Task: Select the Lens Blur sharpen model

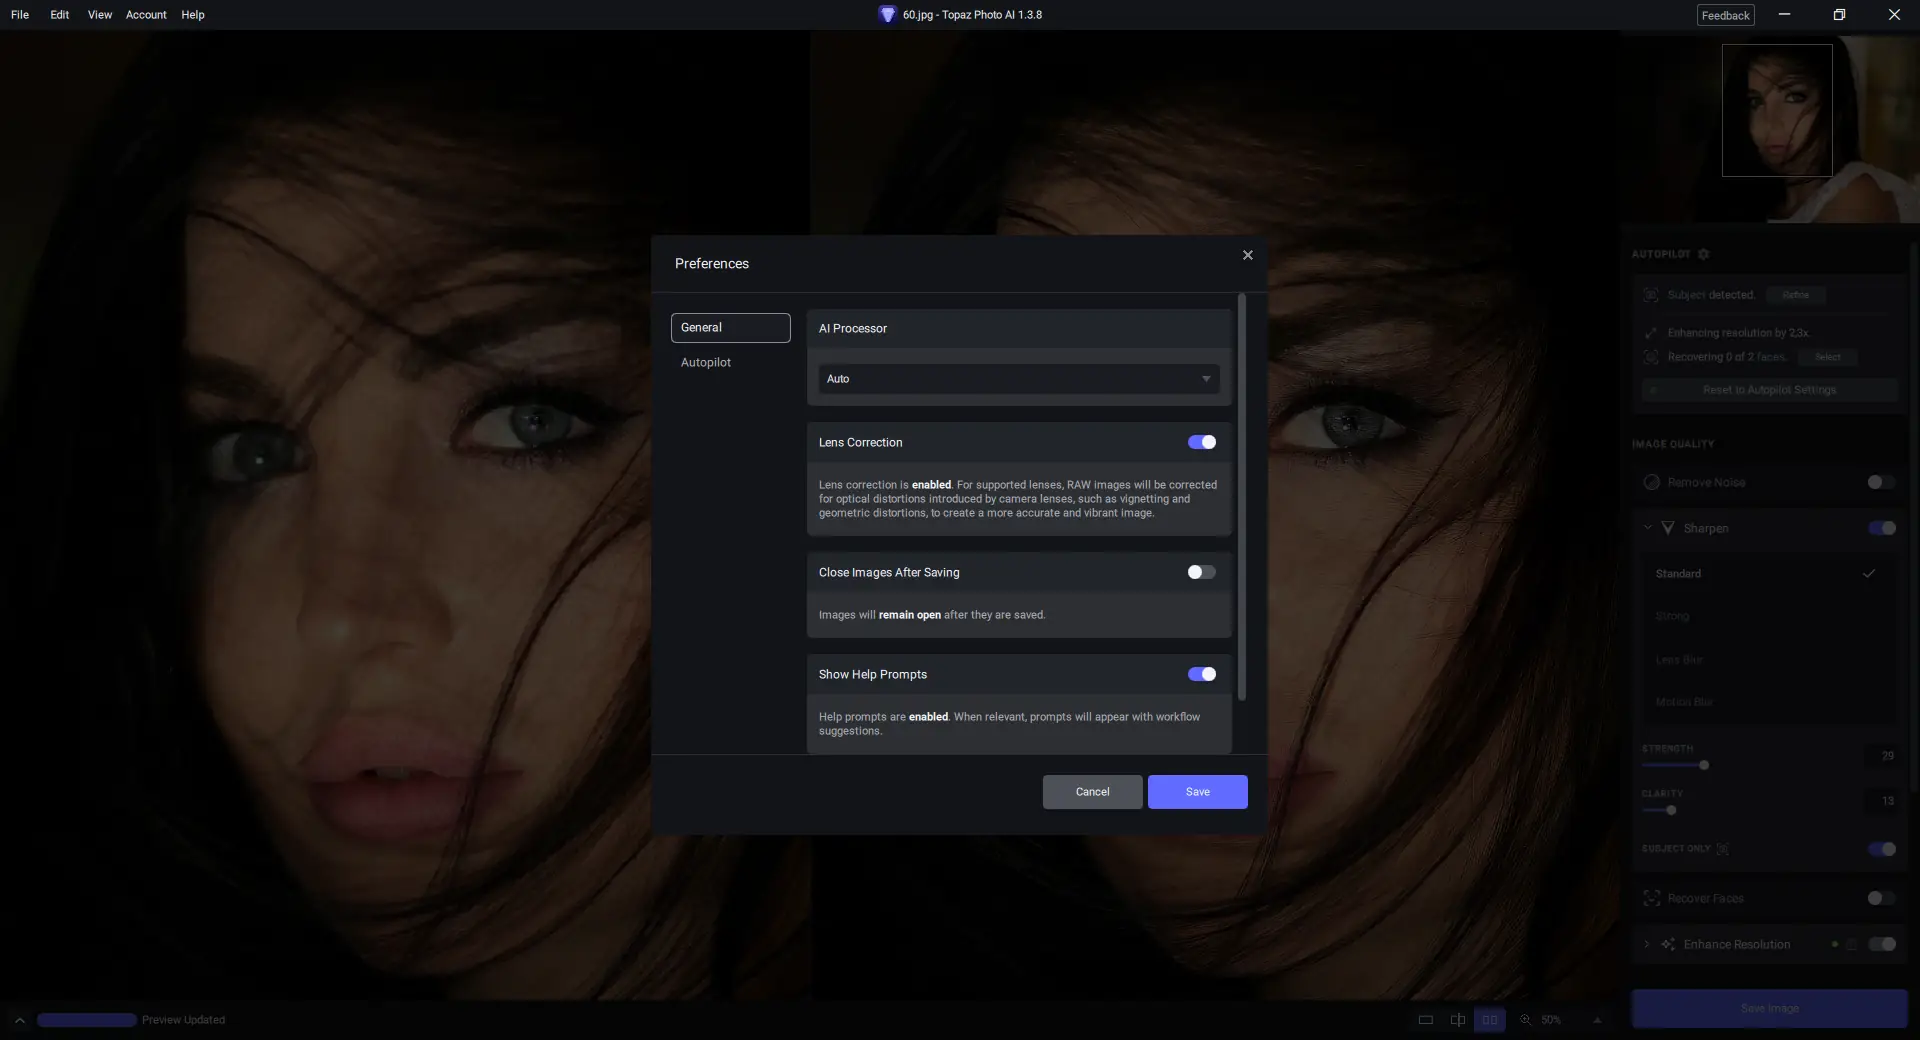Action: (x=1768, y=660)
